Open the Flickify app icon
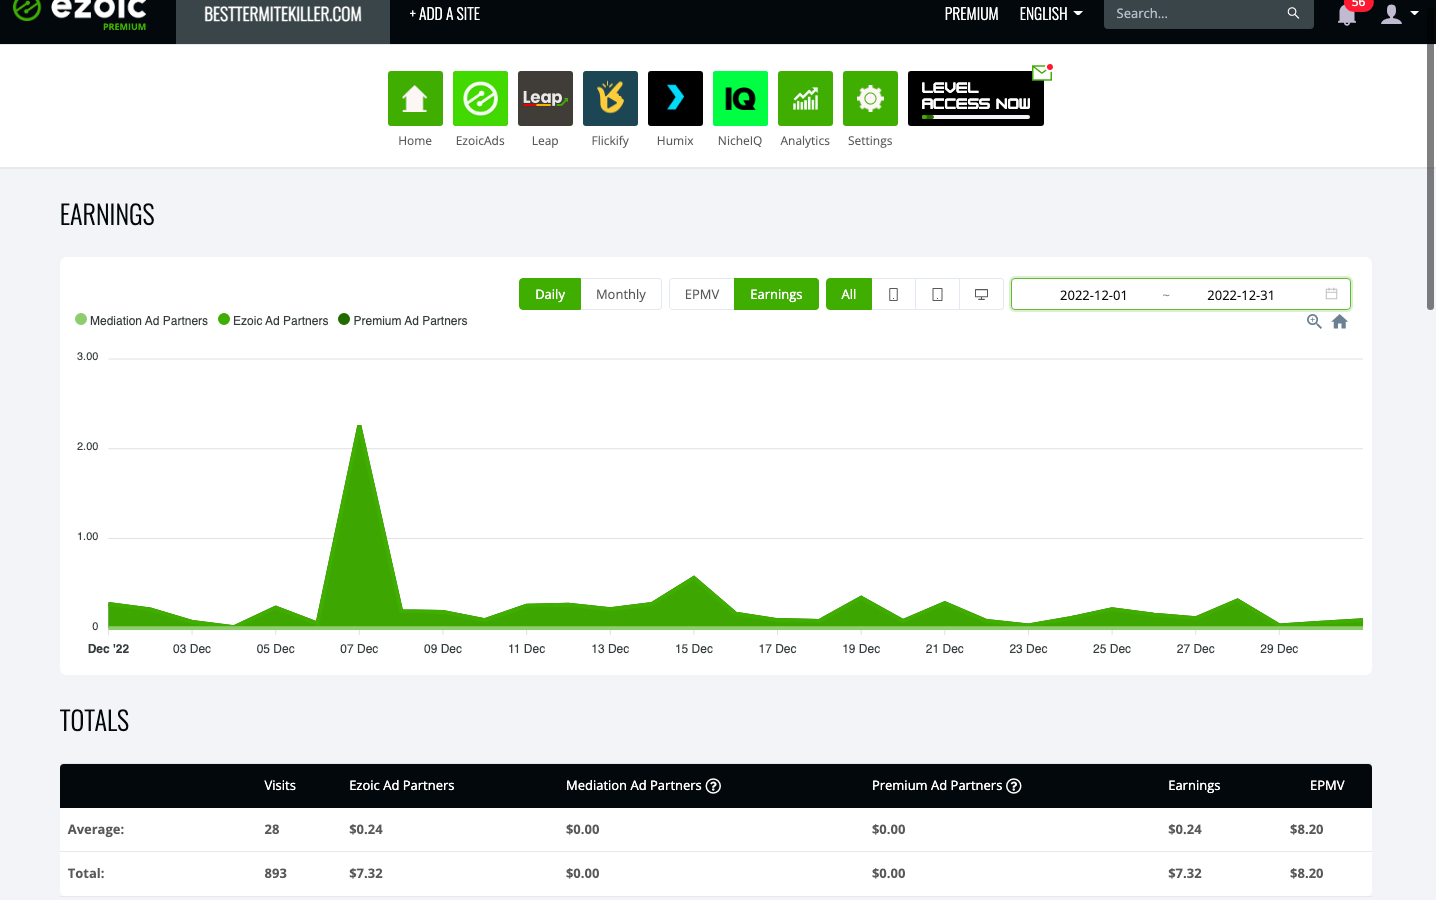The width and height of the screenshot is (1436, 900). pyautogui.click(x=610, y=98)
